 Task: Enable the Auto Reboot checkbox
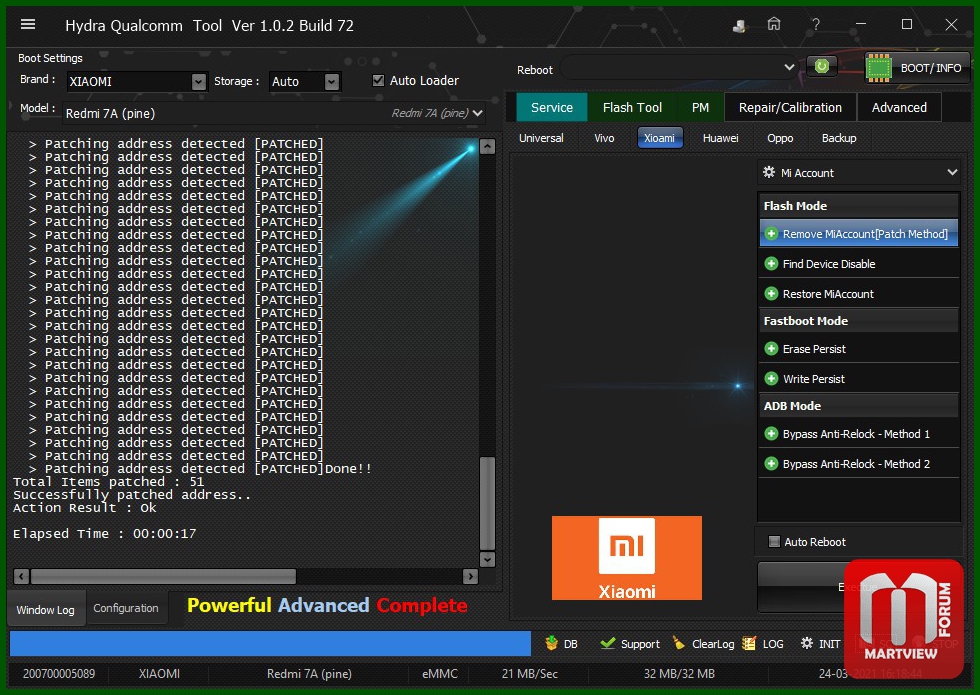[774, 541]
